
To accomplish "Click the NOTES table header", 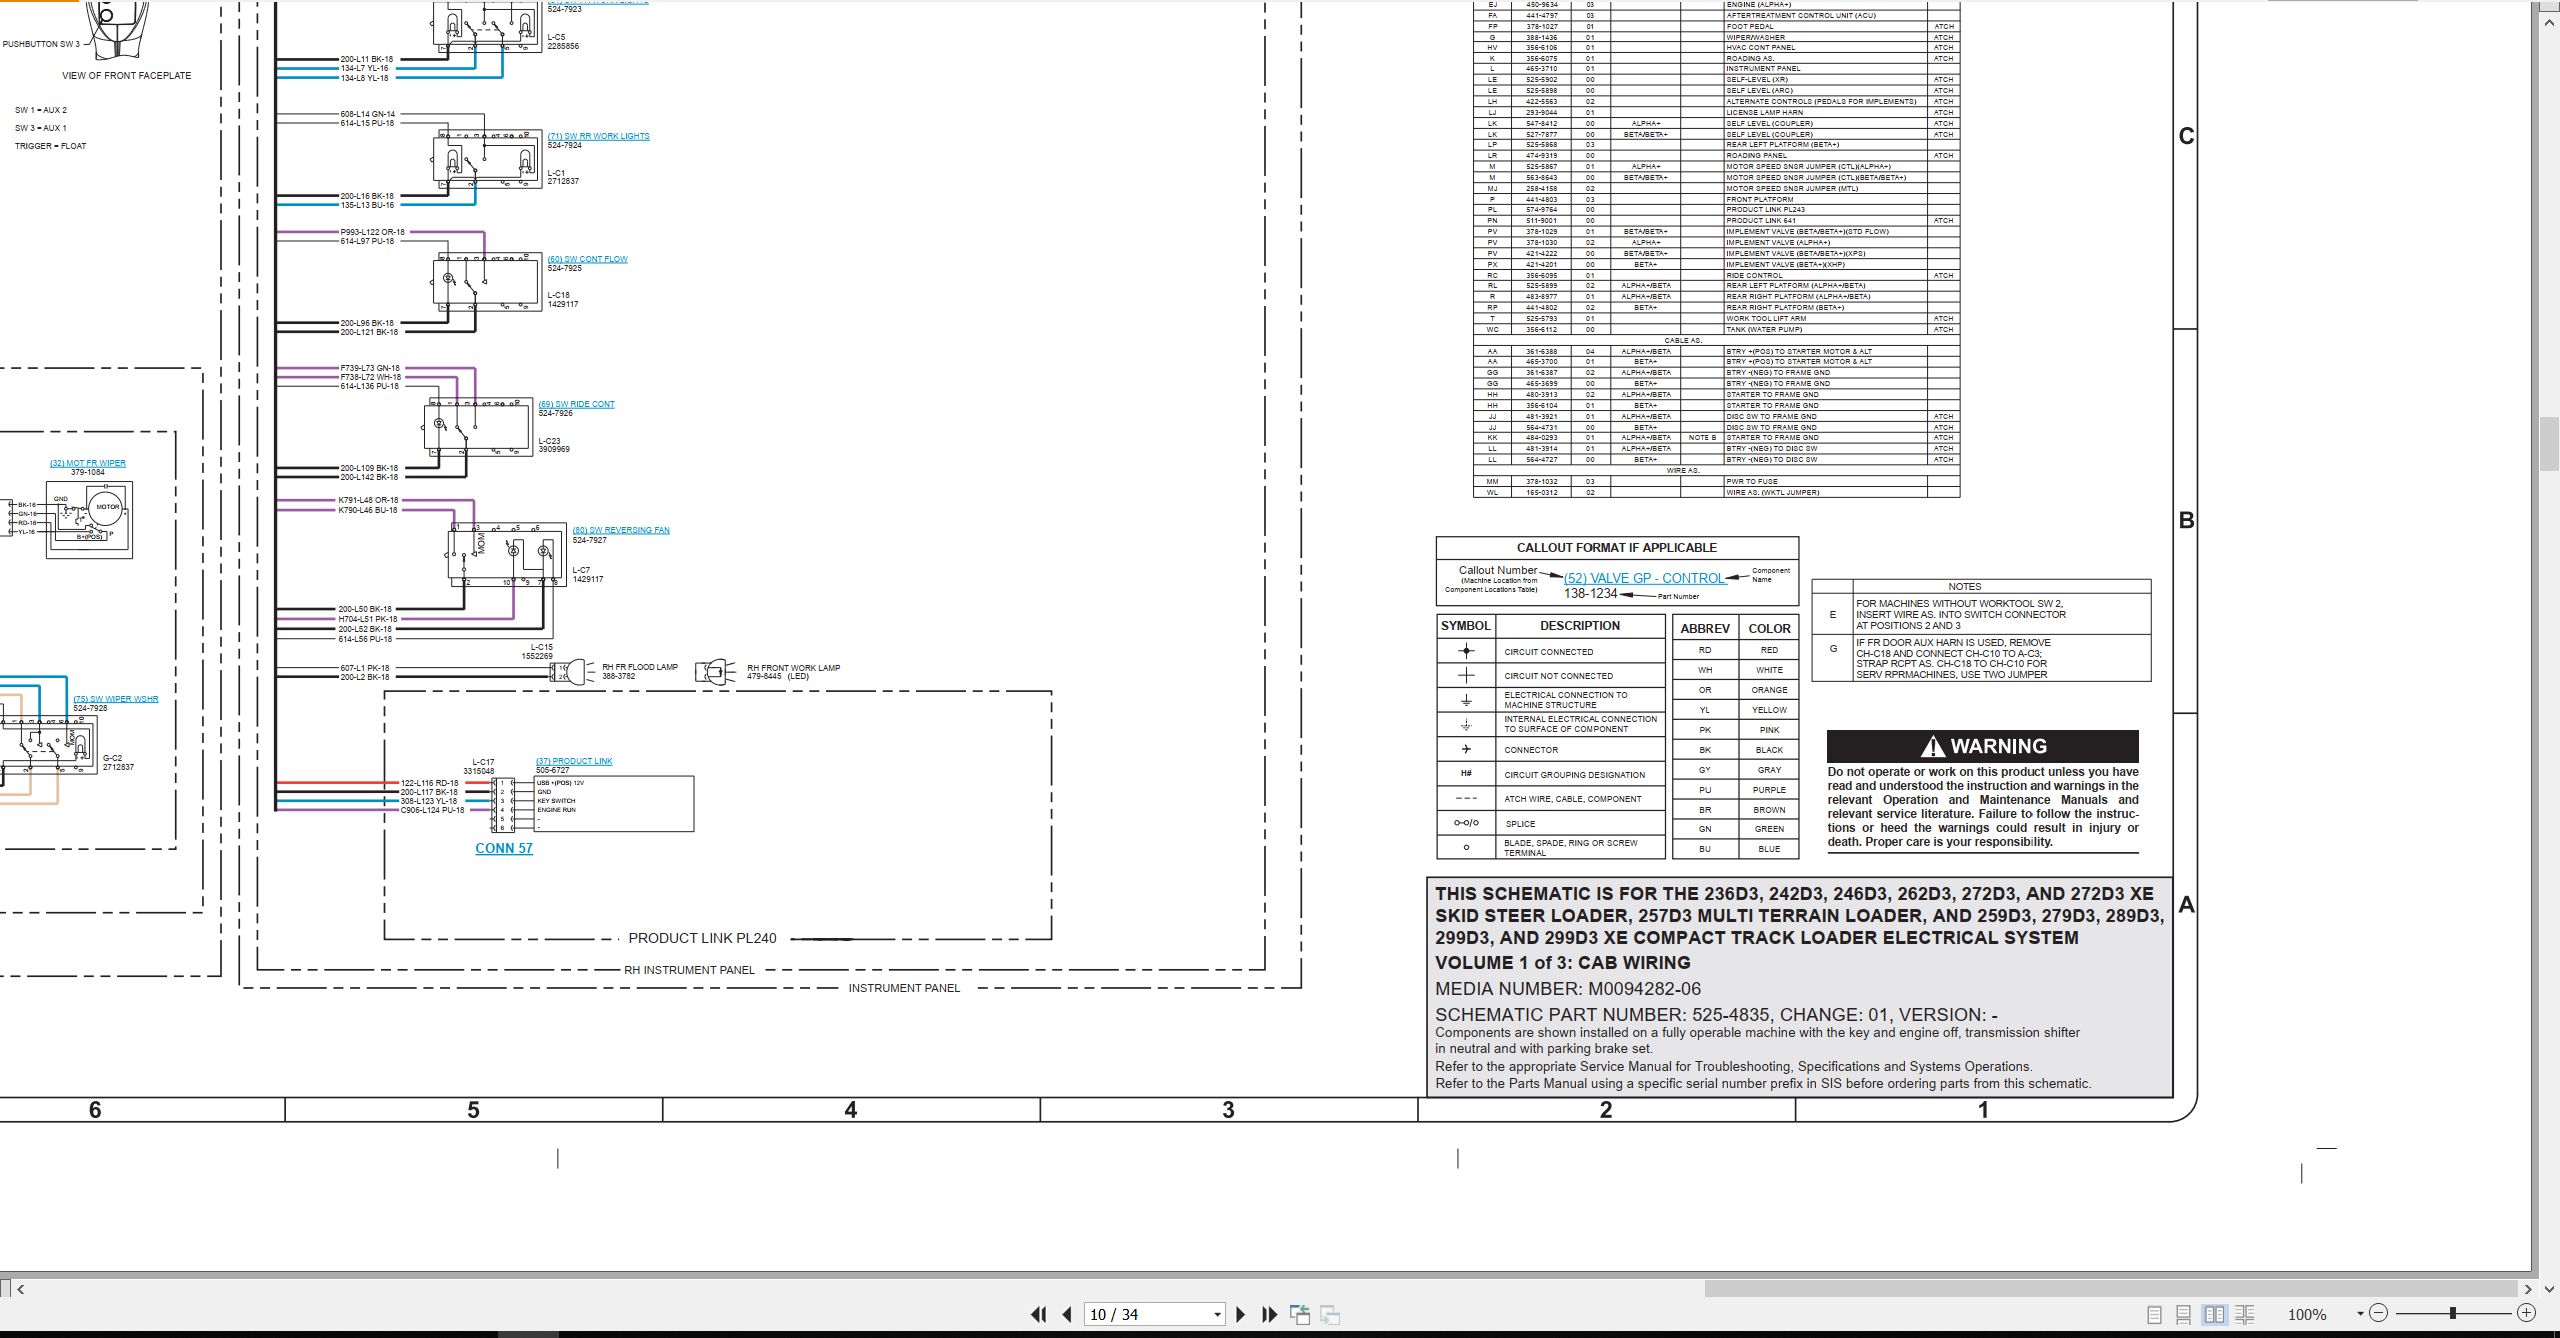I will [x=1964, y=587].
